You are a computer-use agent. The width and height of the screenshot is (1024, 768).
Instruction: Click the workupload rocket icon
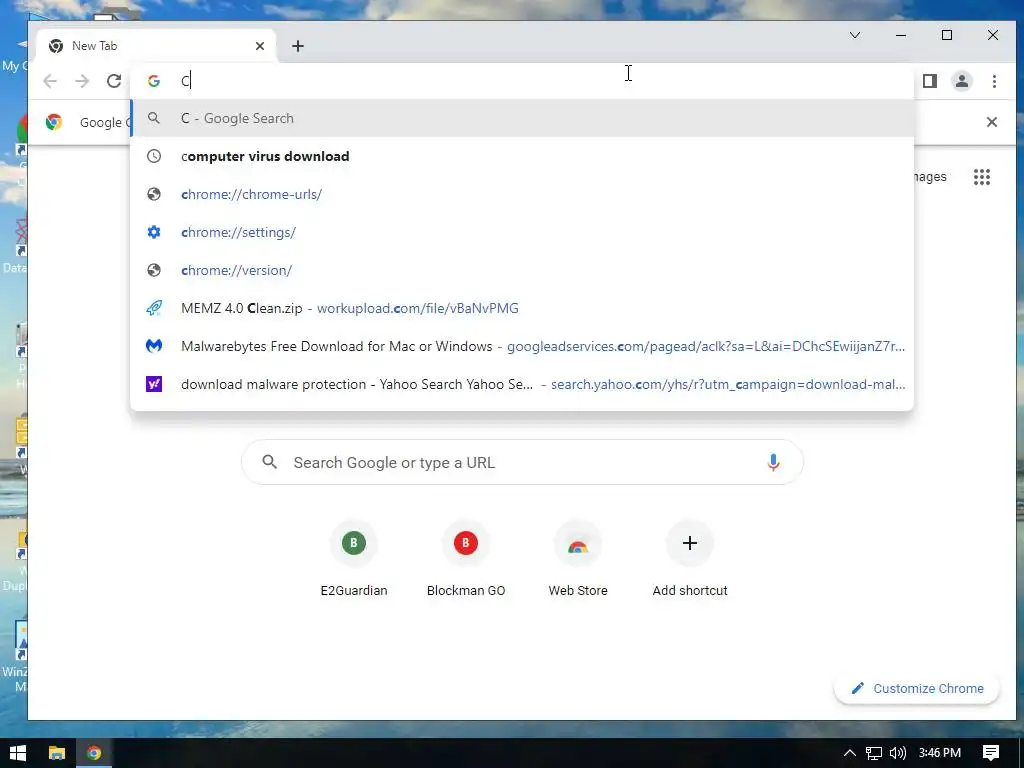point(154,308)
